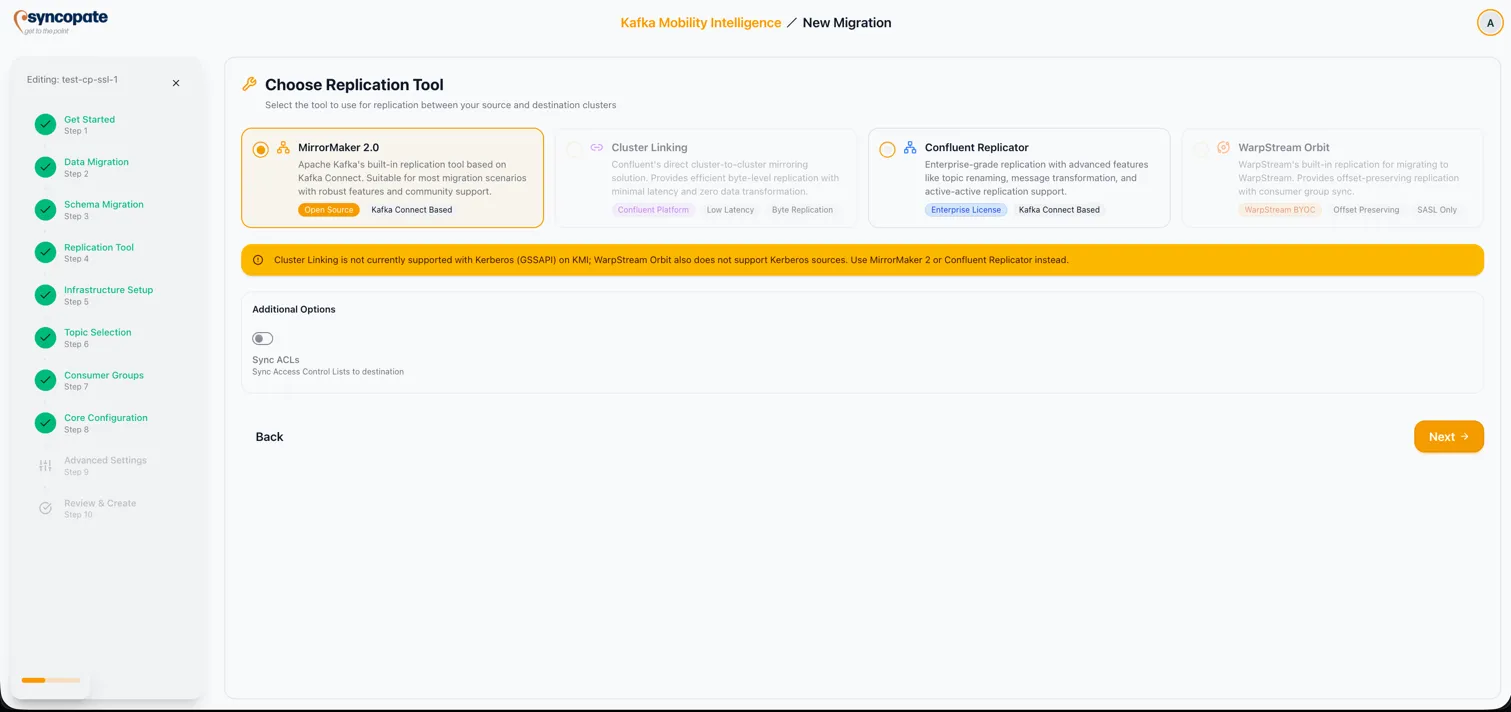Select the disabled Cluster Linking radio button
Viewport: 1511px width, 712px height.
pyautogui.click(x=574, y=149)
